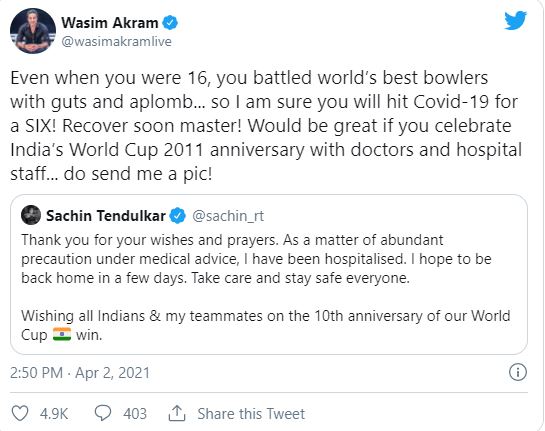Open Wasim Akram's profile picture
This screenshot has width=545, height=431.
[33, 31]
